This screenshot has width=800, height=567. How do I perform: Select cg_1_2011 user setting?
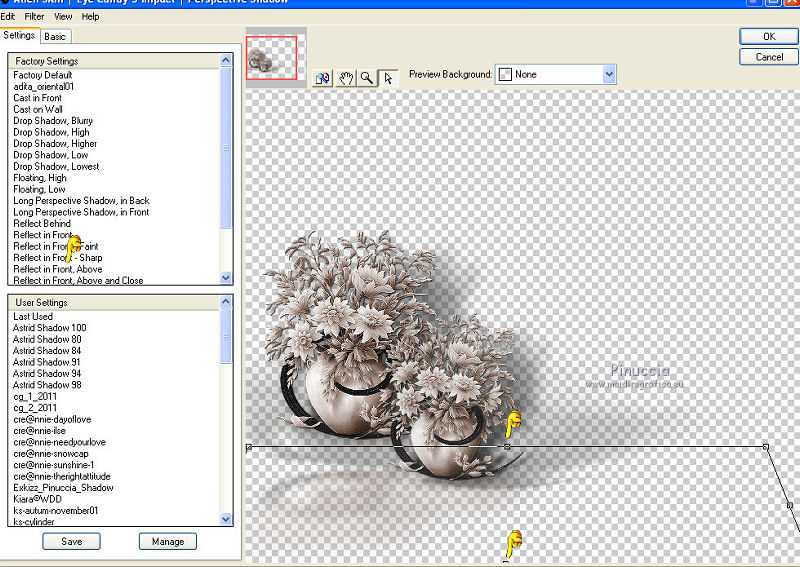pos(35,397)
